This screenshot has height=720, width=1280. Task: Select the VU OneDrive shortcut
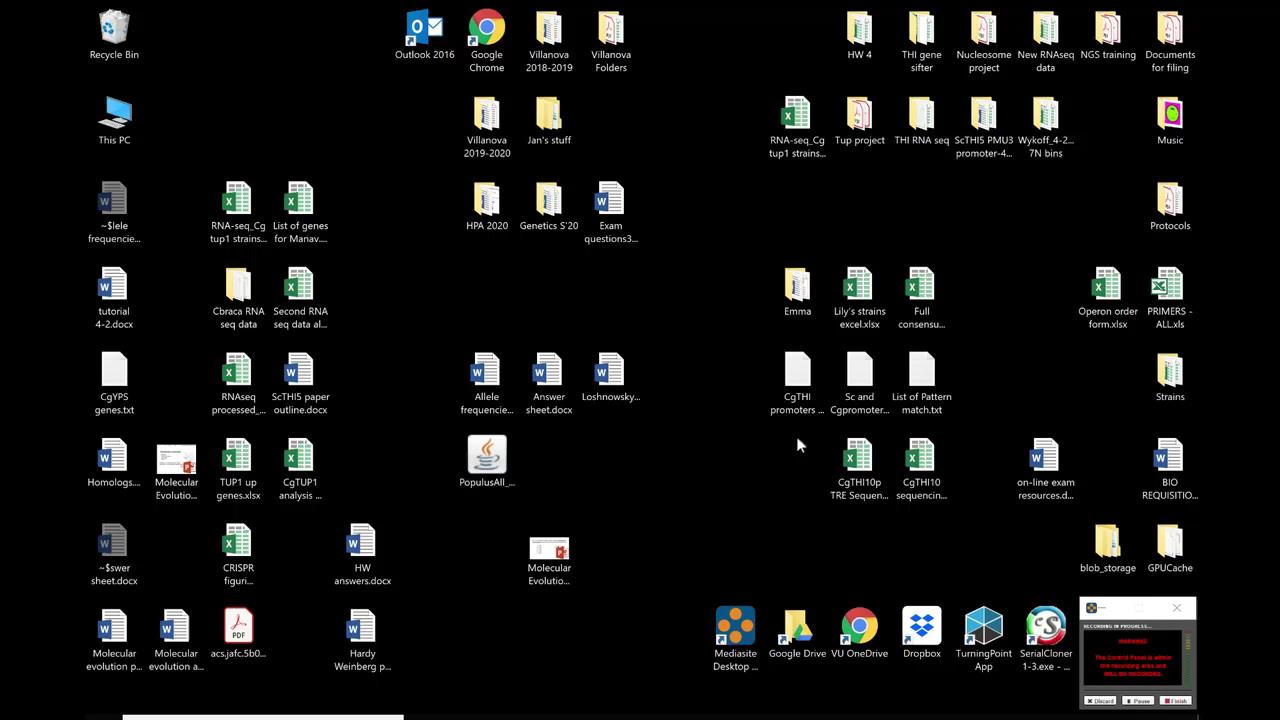click(859, 627)
